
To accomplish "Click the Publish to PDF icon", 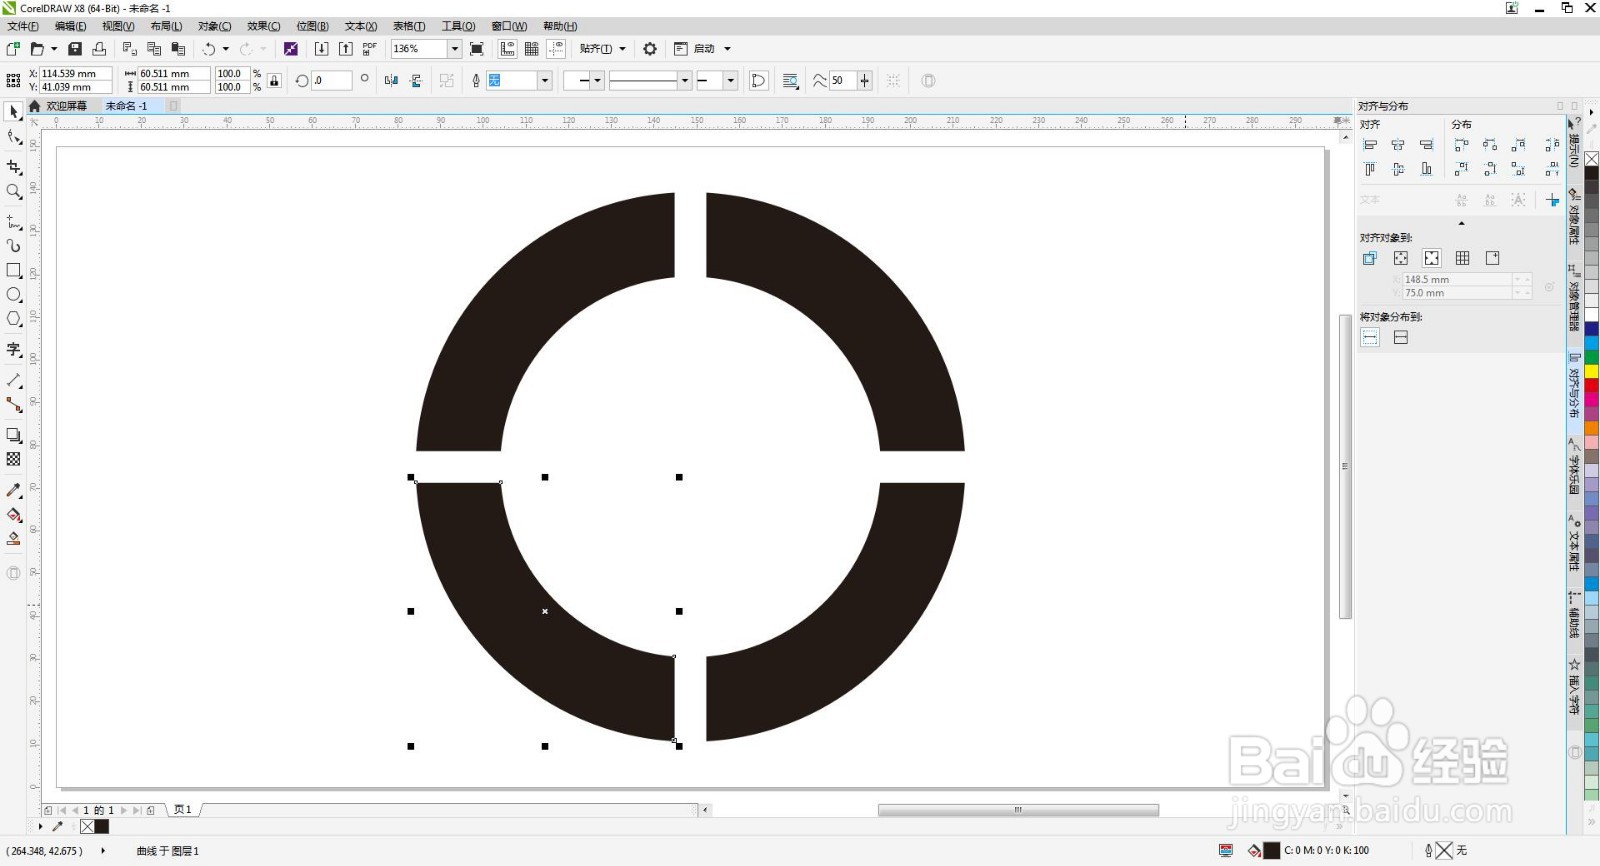I will 370,49.
